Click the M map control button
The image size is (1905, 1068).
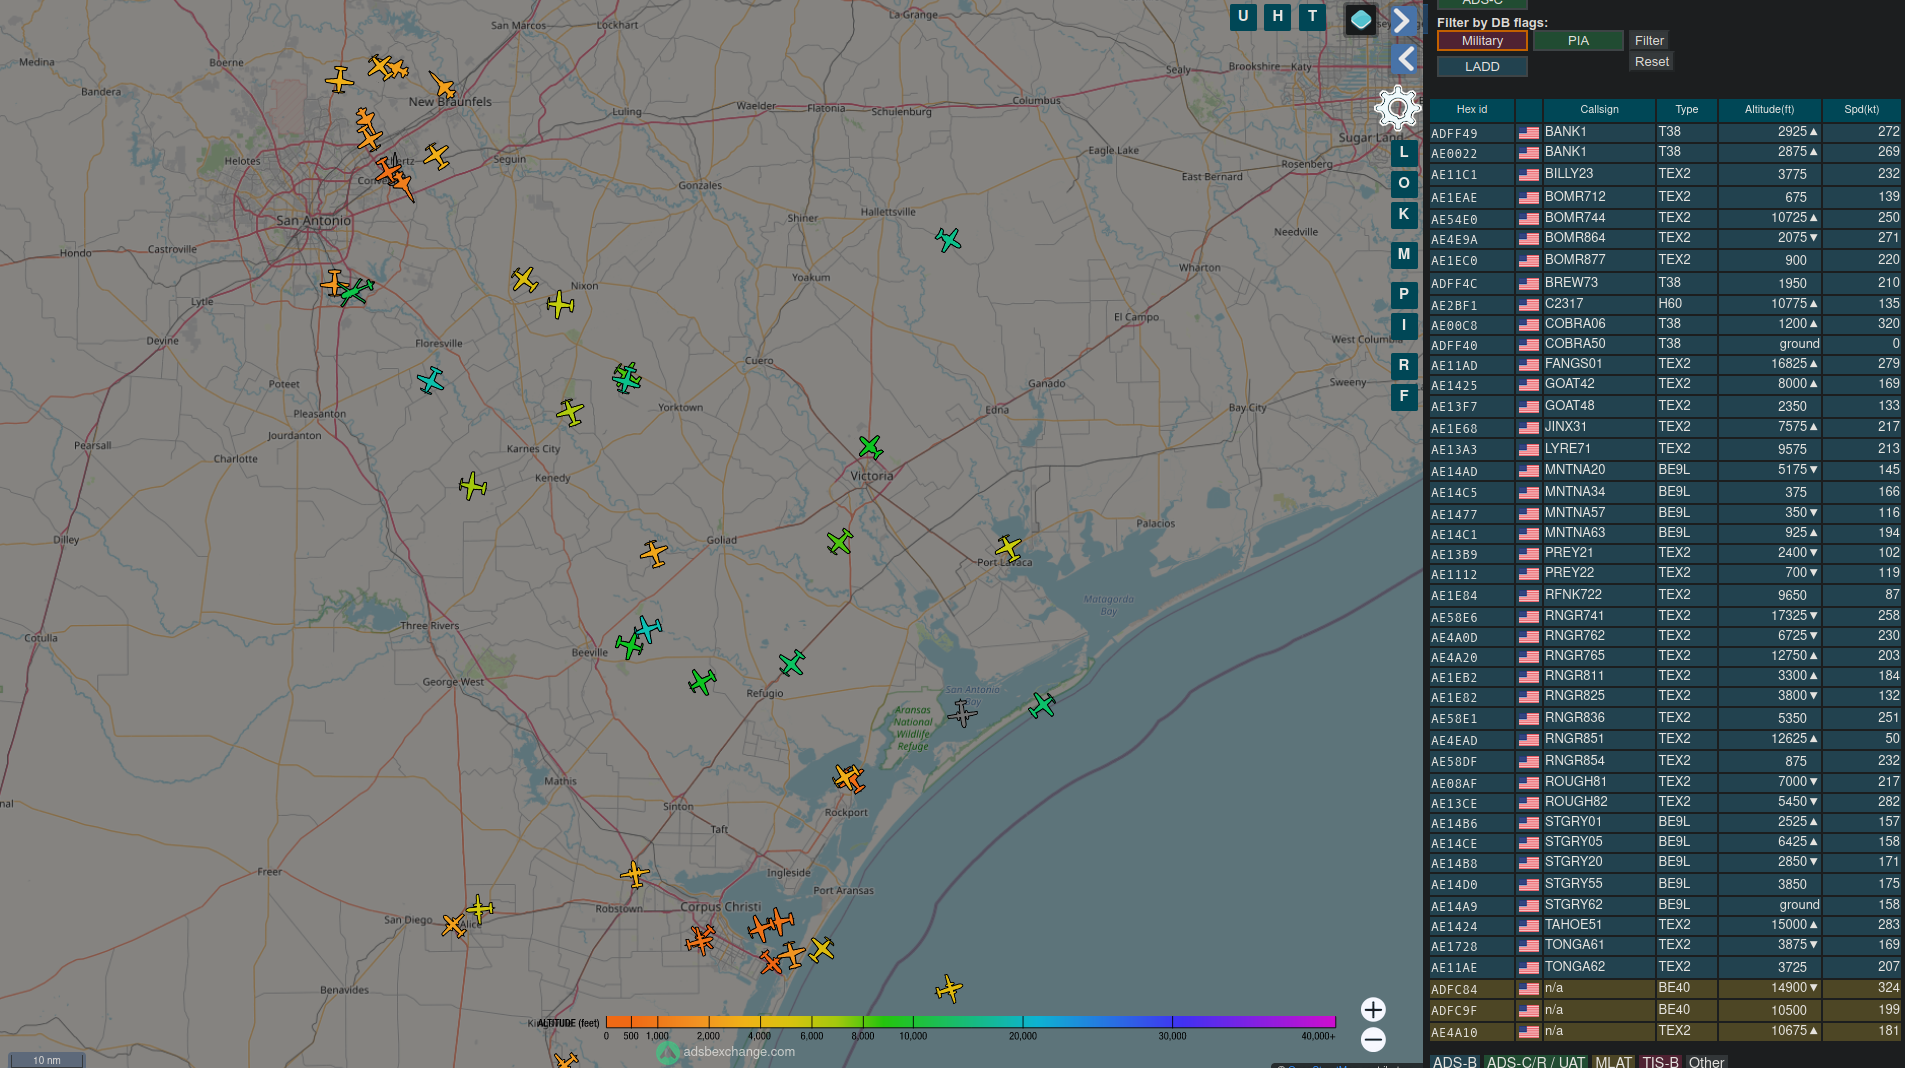tap(1404, 255)
